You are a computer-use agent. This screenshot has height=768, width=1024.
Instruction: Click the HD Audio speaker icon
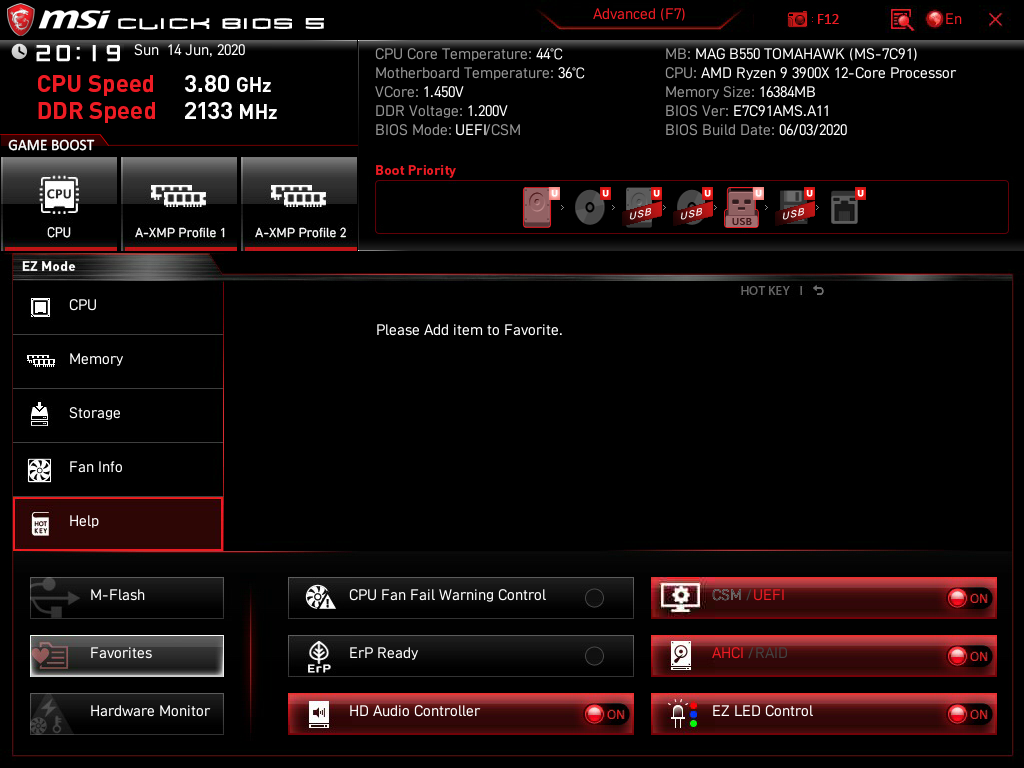coord(319,714)
